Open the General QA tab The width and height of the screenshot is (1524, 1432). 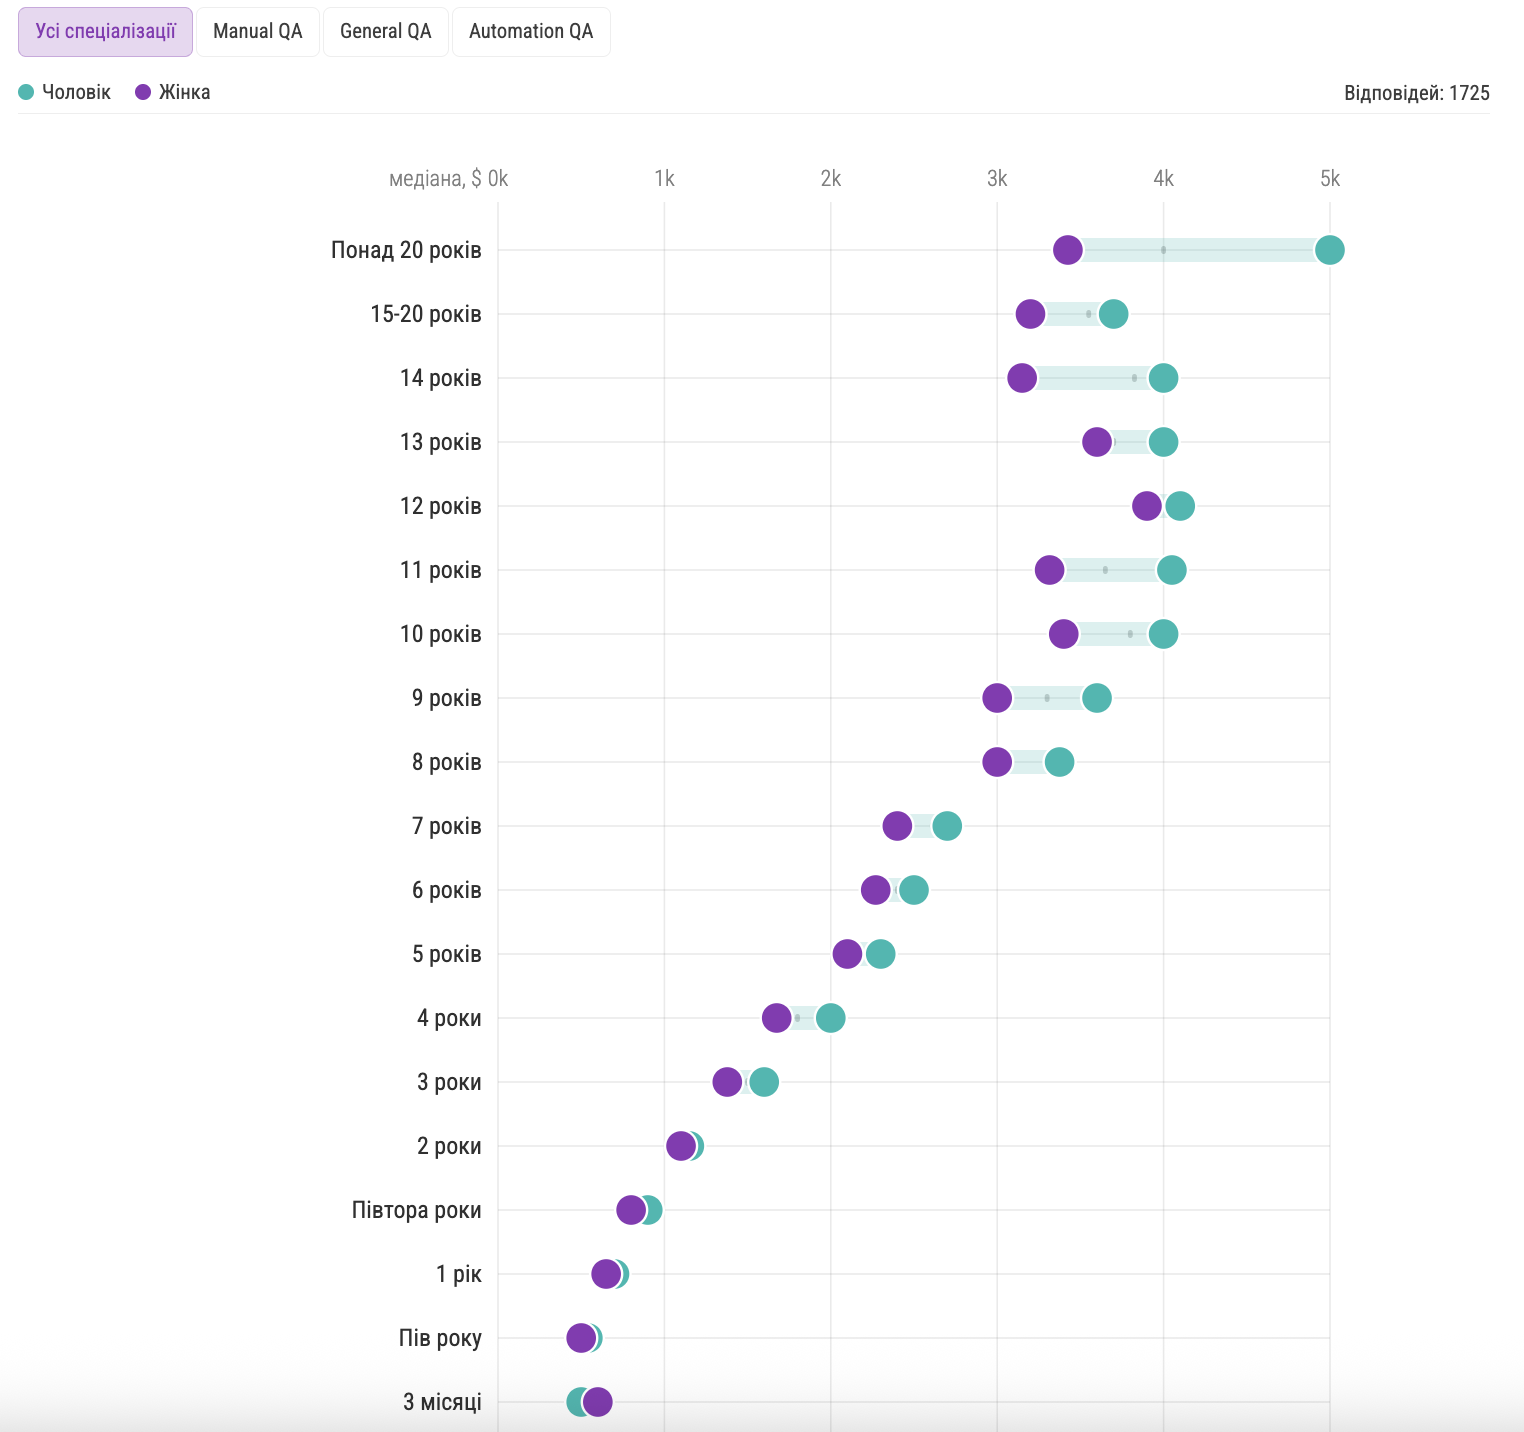coord(385,32)
